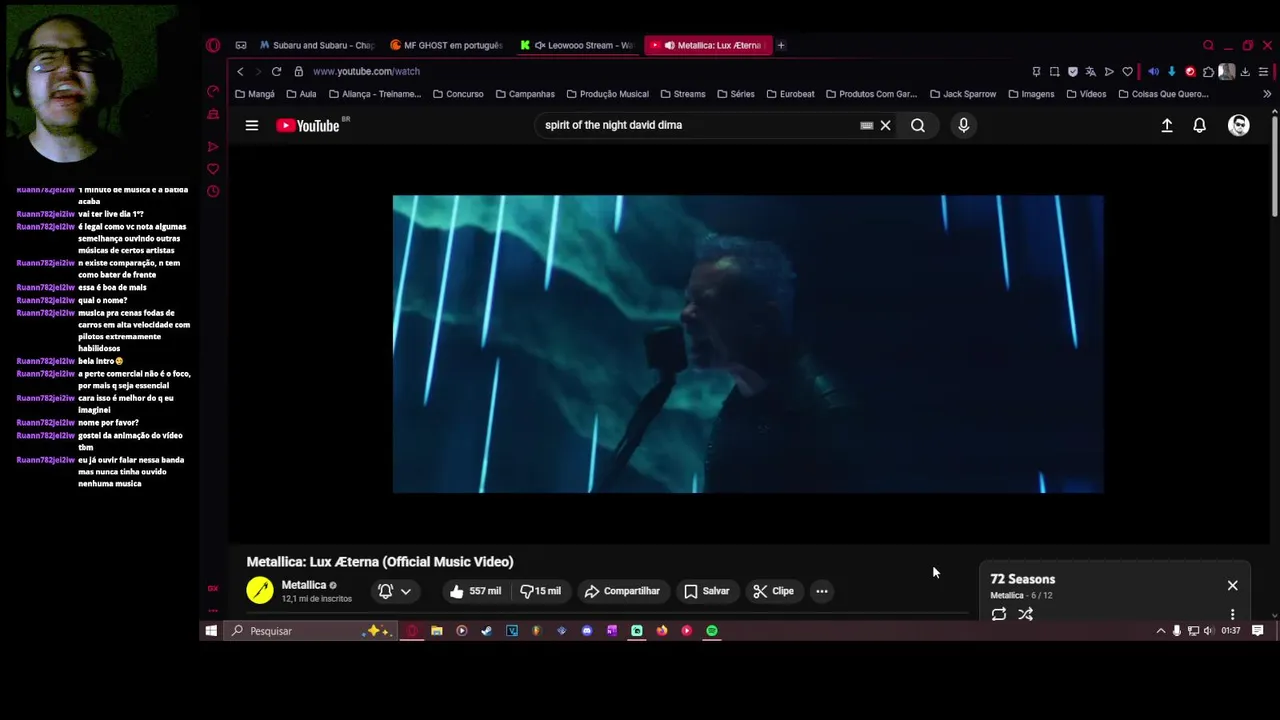The image size is (1280, 720).
Task: Reload the page with refresh icon
Action: click(276, 71)
